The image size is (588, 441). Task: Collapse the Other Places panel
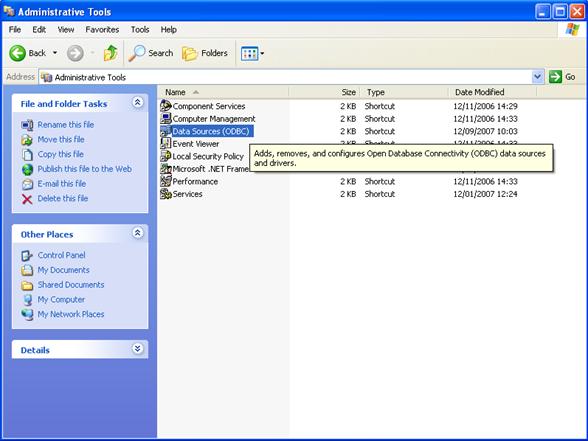pyautogui.click(x=138, y=233)
